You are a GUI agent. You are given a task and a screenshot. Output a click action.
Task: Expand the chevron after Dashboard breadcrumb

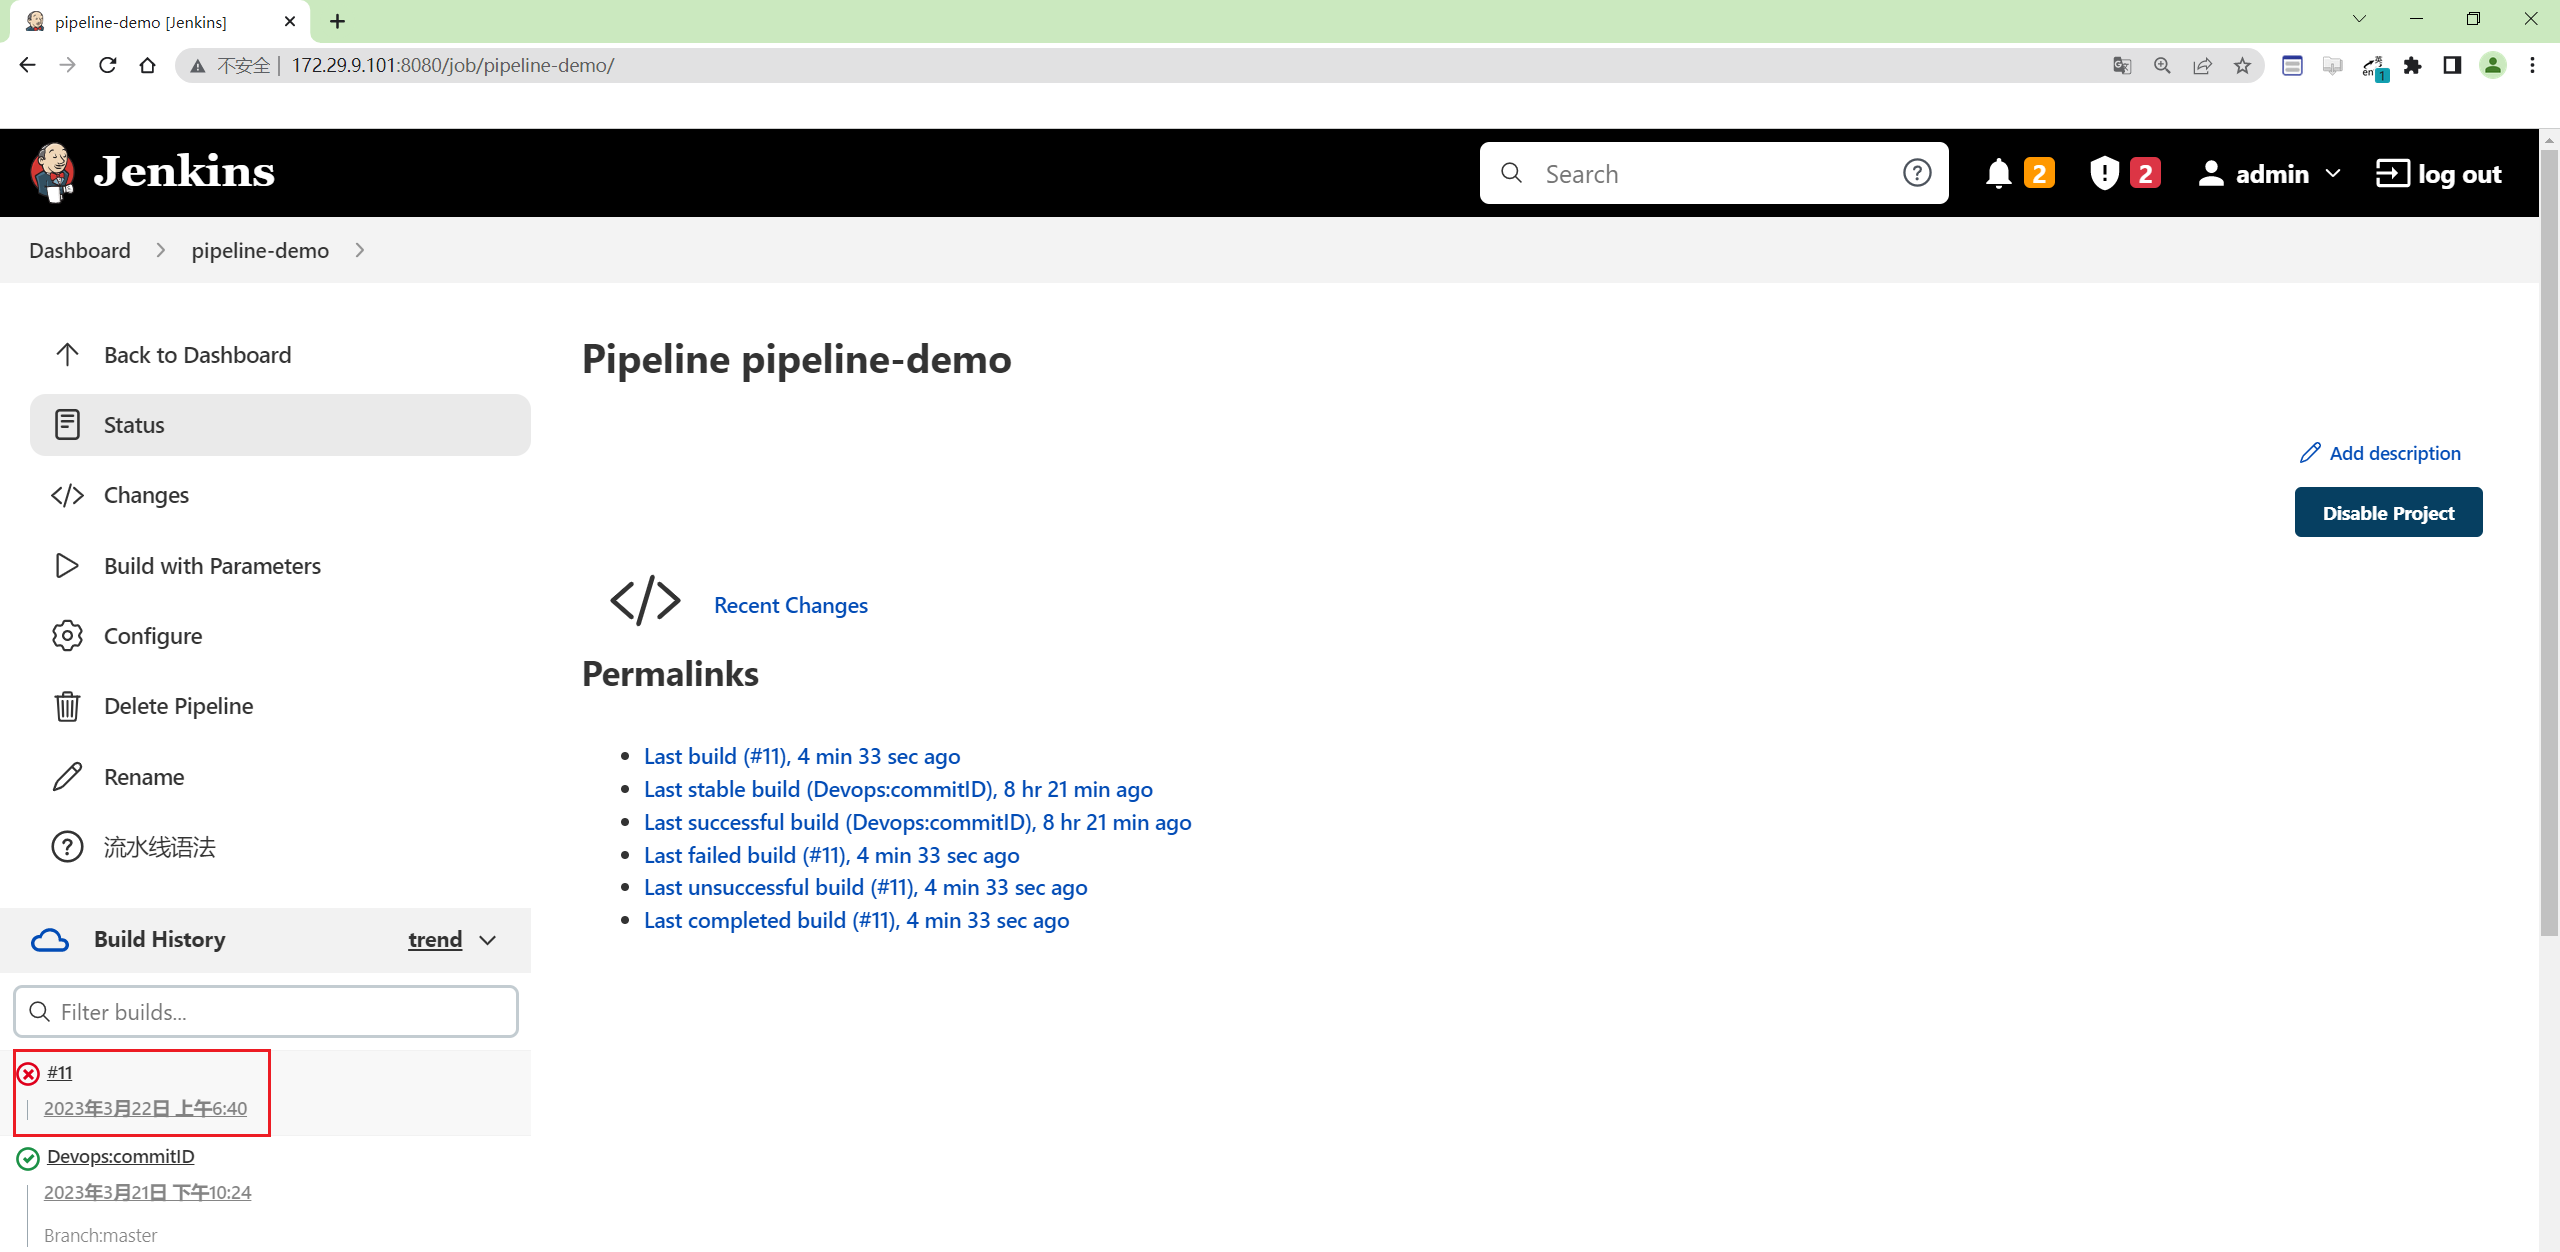tap(160, 250)
